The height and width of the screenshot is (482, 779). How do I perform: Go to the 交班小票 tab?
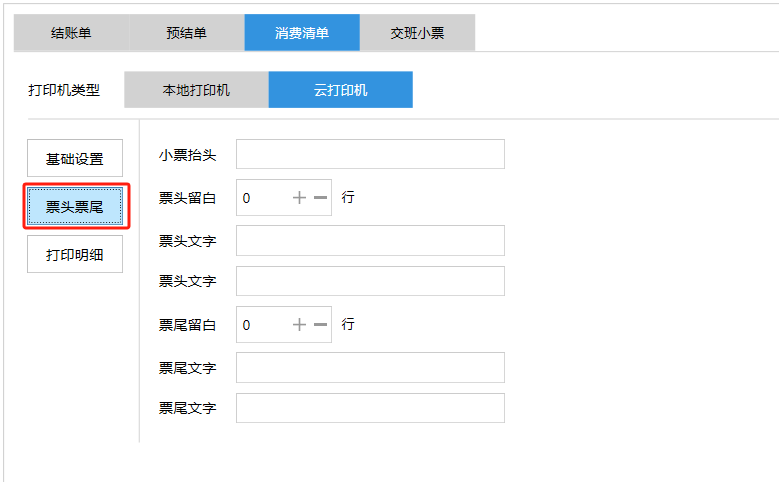(x=417, y=33)
